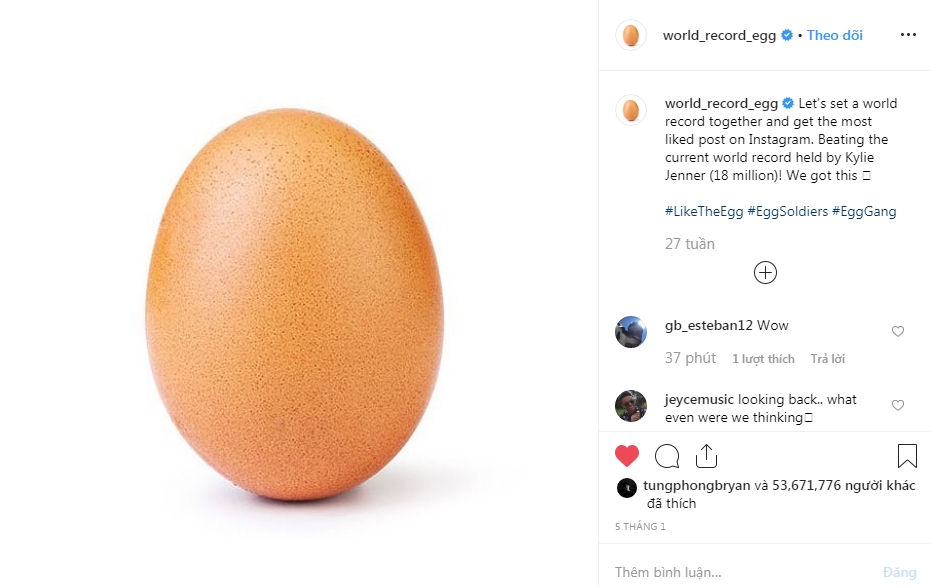Screen dimensions: 931x587
Task: Open the #EggSoldiers hashtag
Action: pyautogui.click(x=792, y=211)
